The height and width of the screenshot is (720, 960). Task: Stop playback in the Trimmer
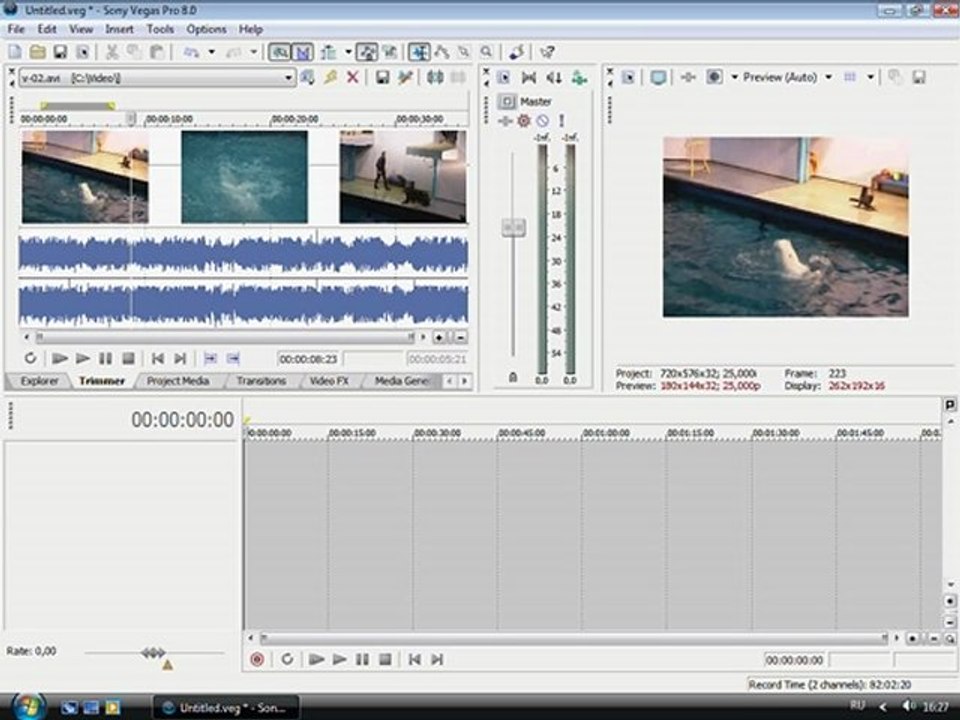point(128,358)
